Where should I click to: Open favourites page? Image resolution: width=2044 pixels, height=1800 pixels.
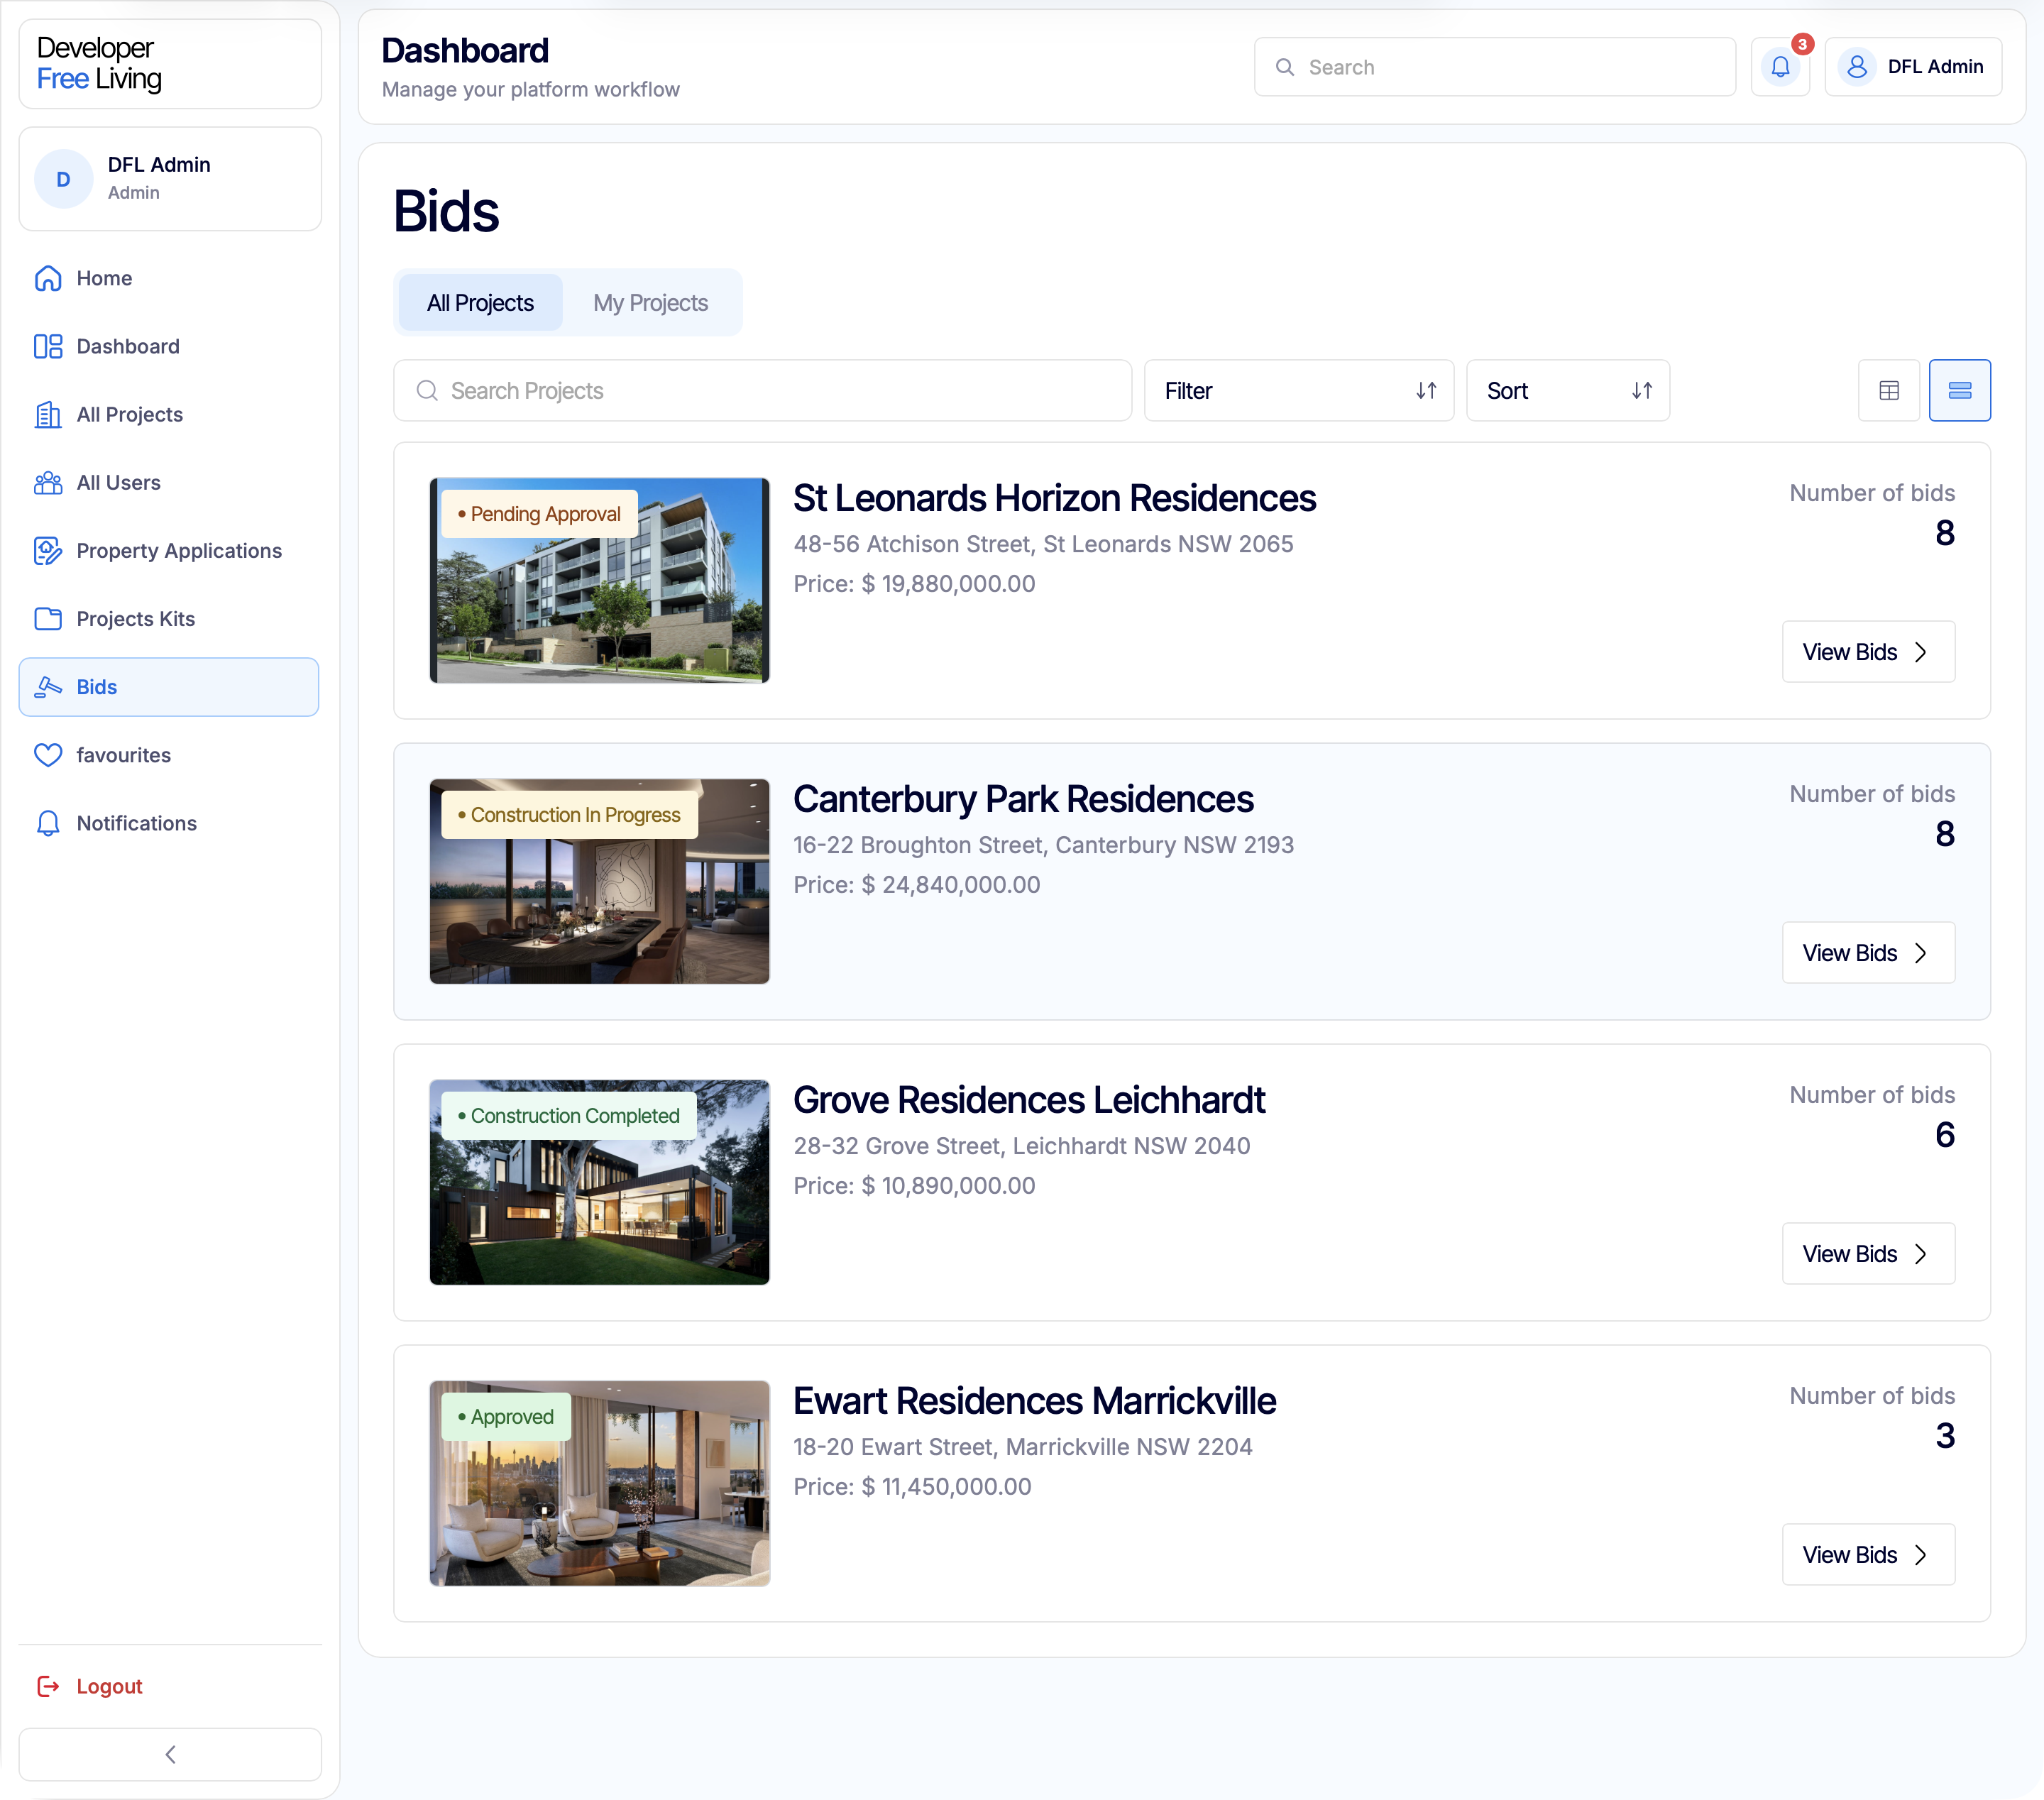(168, 755)
